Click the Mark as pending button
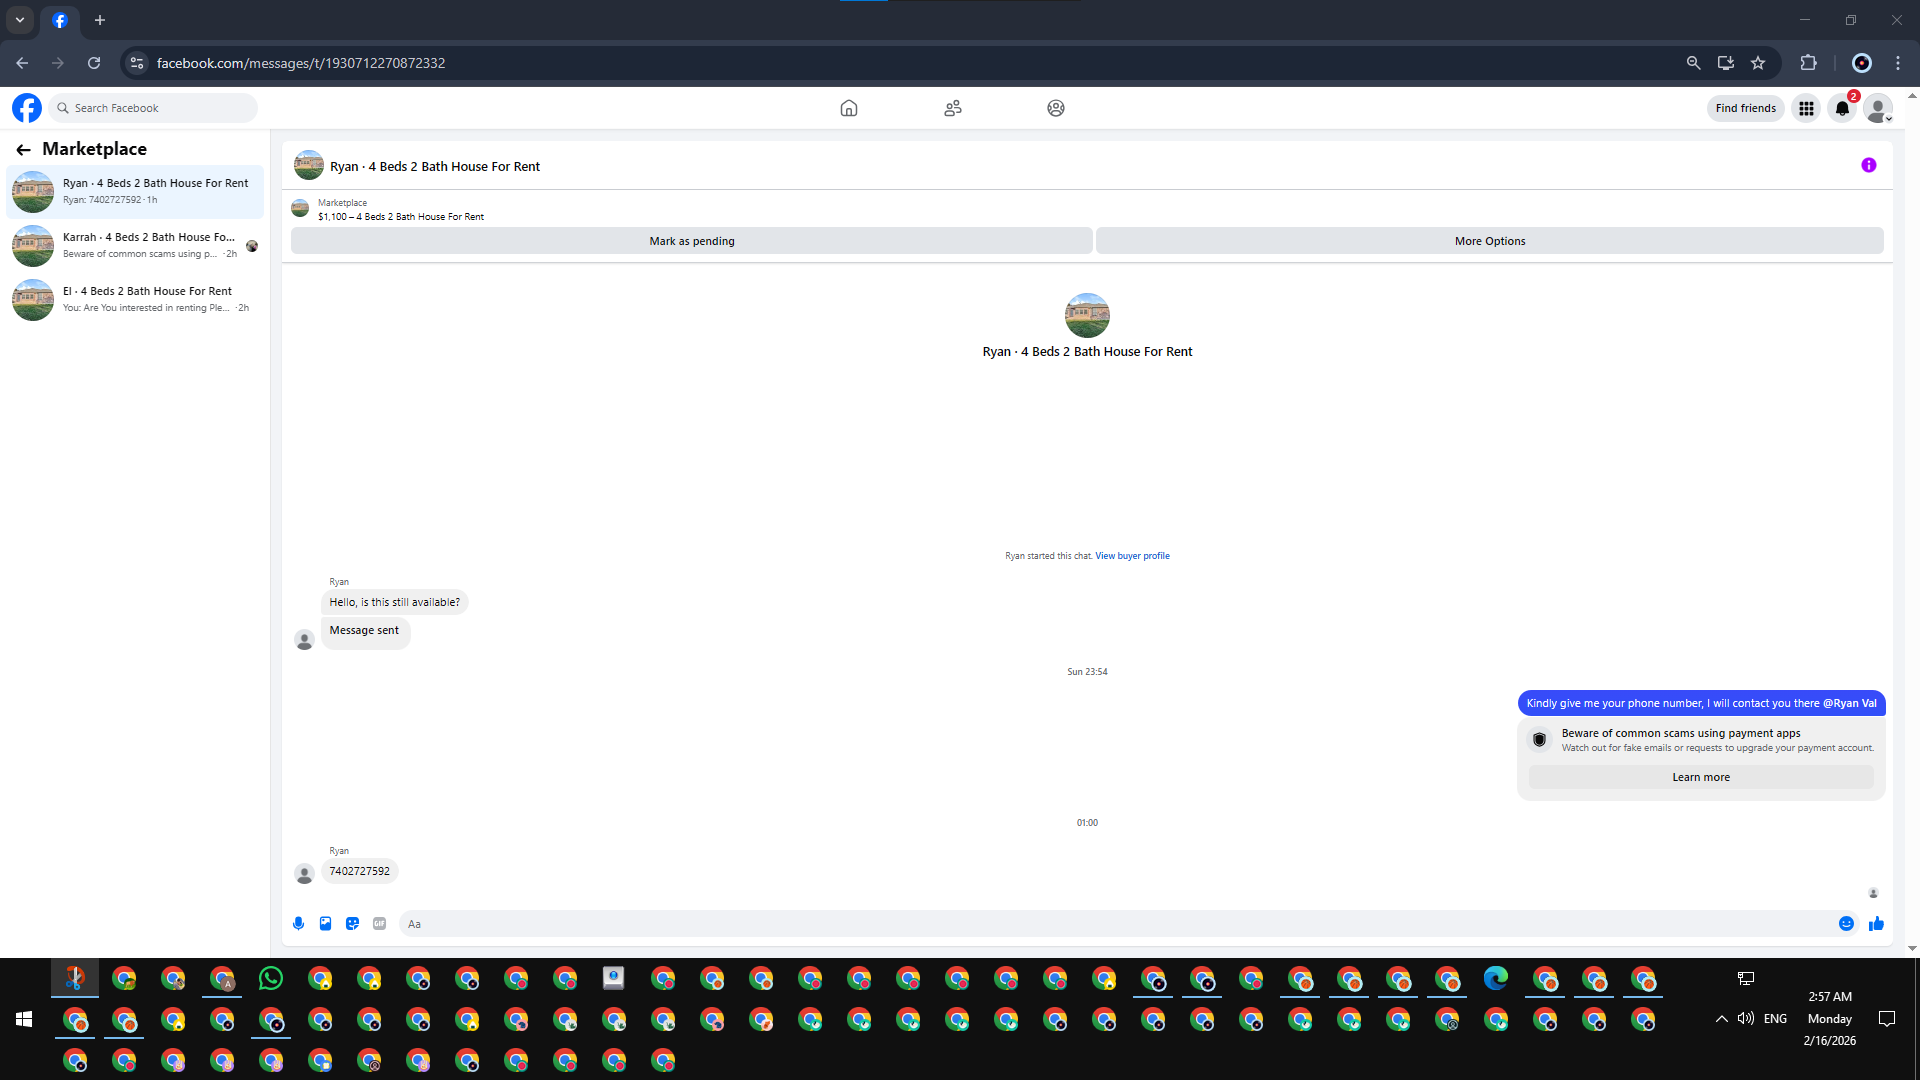Image resolution: width=1920 pixels, height=1080 pixels. (691, 241)
